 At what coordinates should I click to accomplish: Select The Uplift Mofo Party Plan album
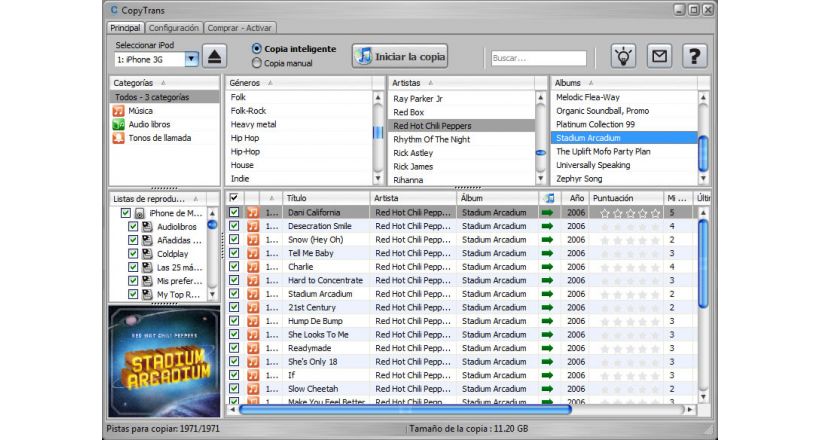pos(624,151)
